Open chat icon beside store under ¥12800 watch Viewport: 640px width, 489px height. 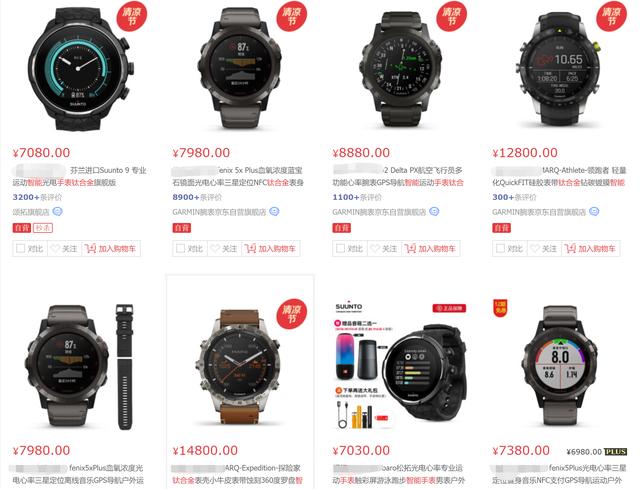[x=594, y=211]
